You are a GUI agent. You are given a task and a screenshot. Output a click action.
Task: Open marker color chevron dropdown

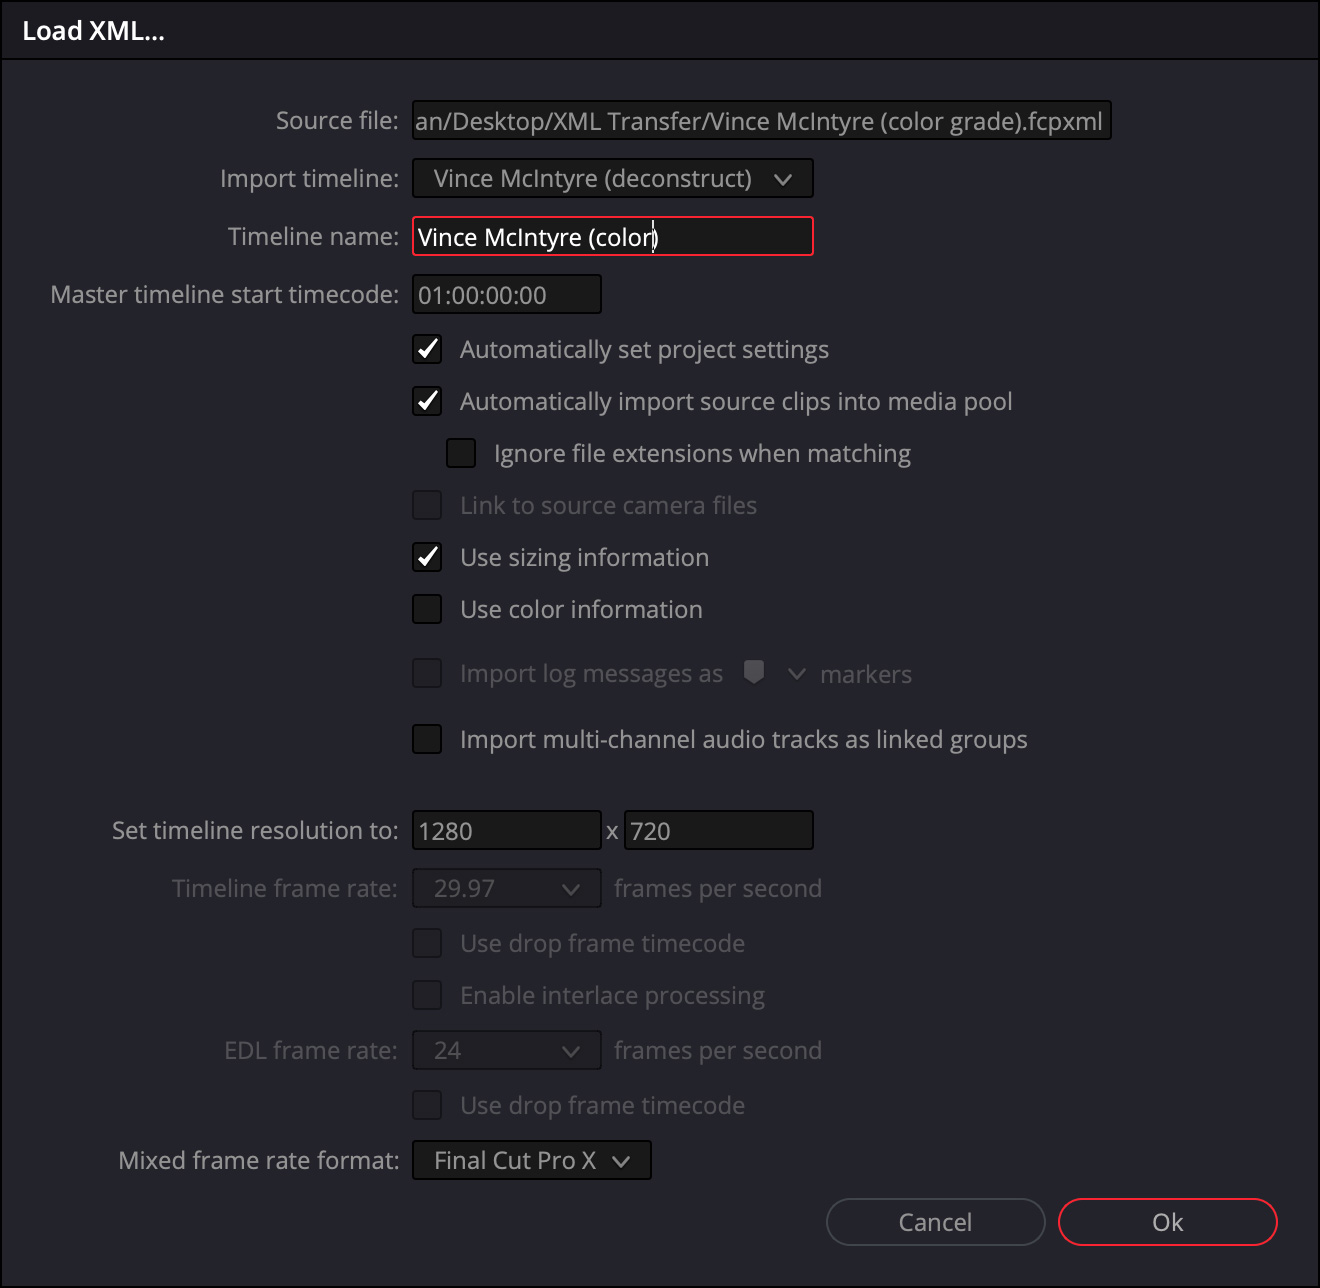coord(796,674)
